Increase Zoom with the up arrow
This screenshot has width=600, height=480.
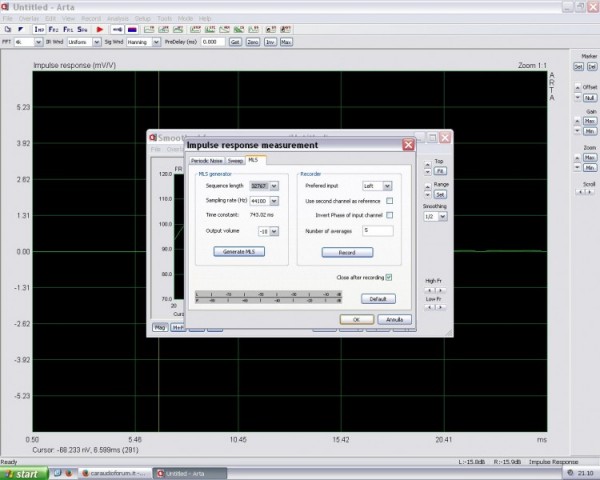pos(578,158)
